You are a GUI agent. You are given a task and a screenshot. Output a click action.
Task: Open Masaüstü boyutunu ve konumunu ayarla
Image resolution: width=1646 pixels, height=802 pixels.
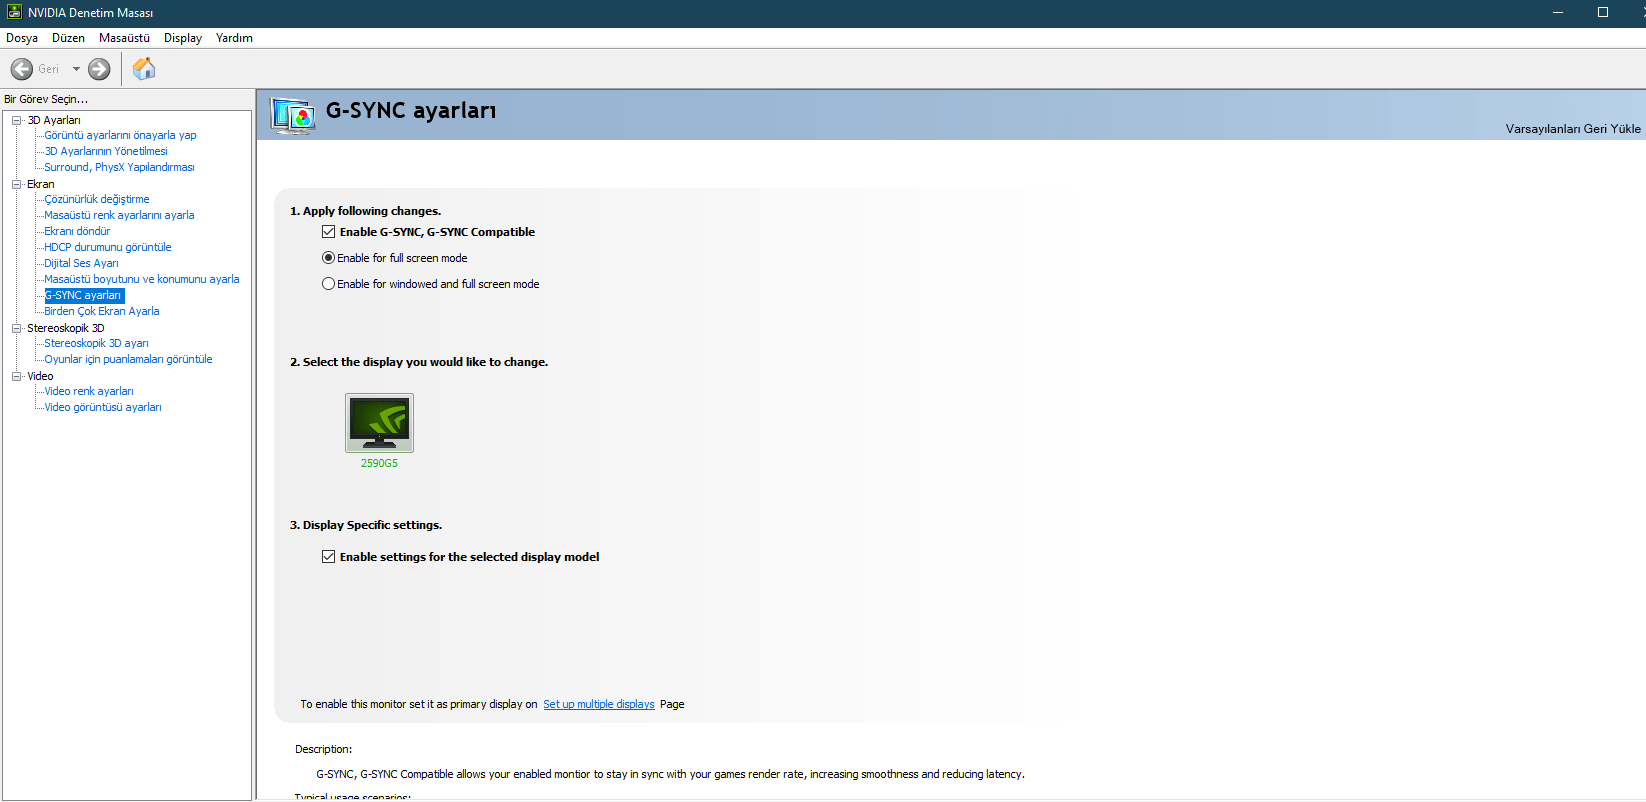pos(142,279)
